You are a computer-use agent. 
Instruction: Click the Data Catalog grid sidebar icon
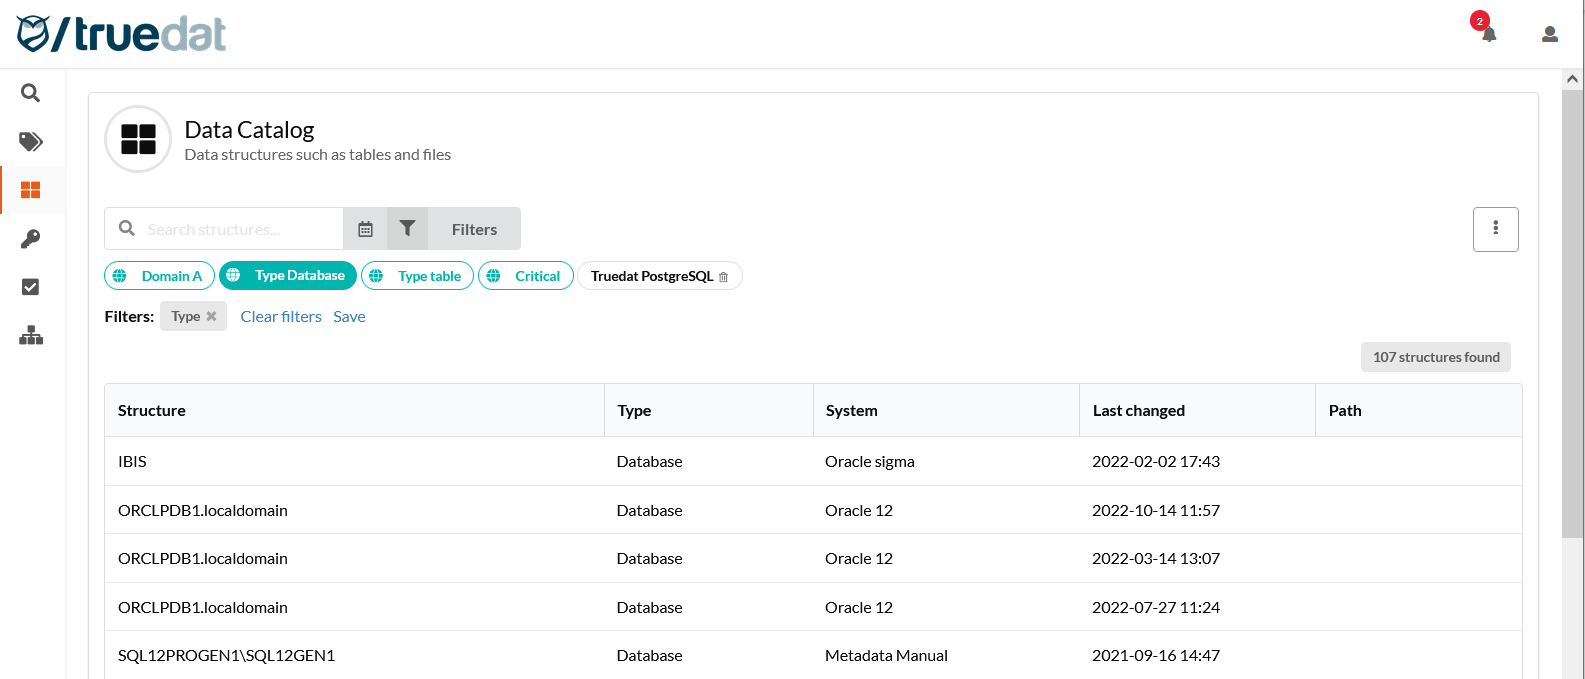tap(31, 190)
